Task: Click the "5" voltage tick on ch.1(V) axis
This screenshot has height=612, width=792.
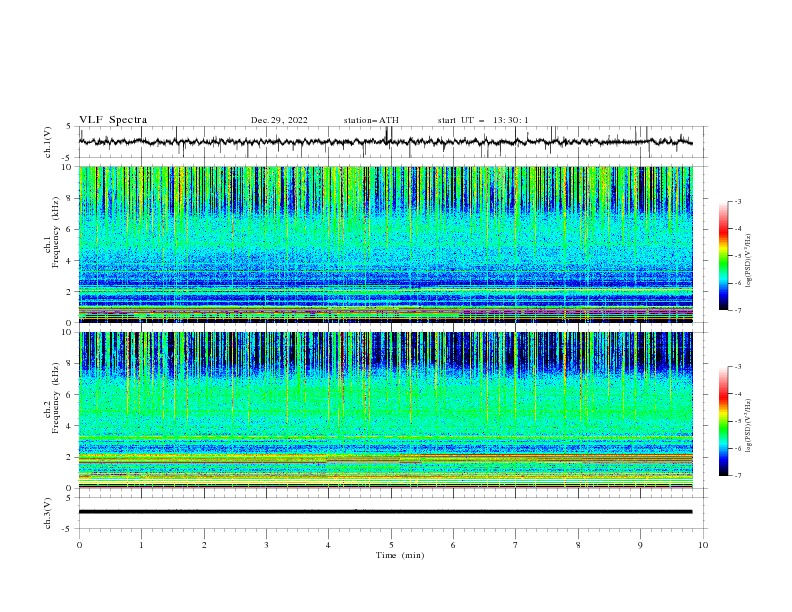Action: [68, 126]
